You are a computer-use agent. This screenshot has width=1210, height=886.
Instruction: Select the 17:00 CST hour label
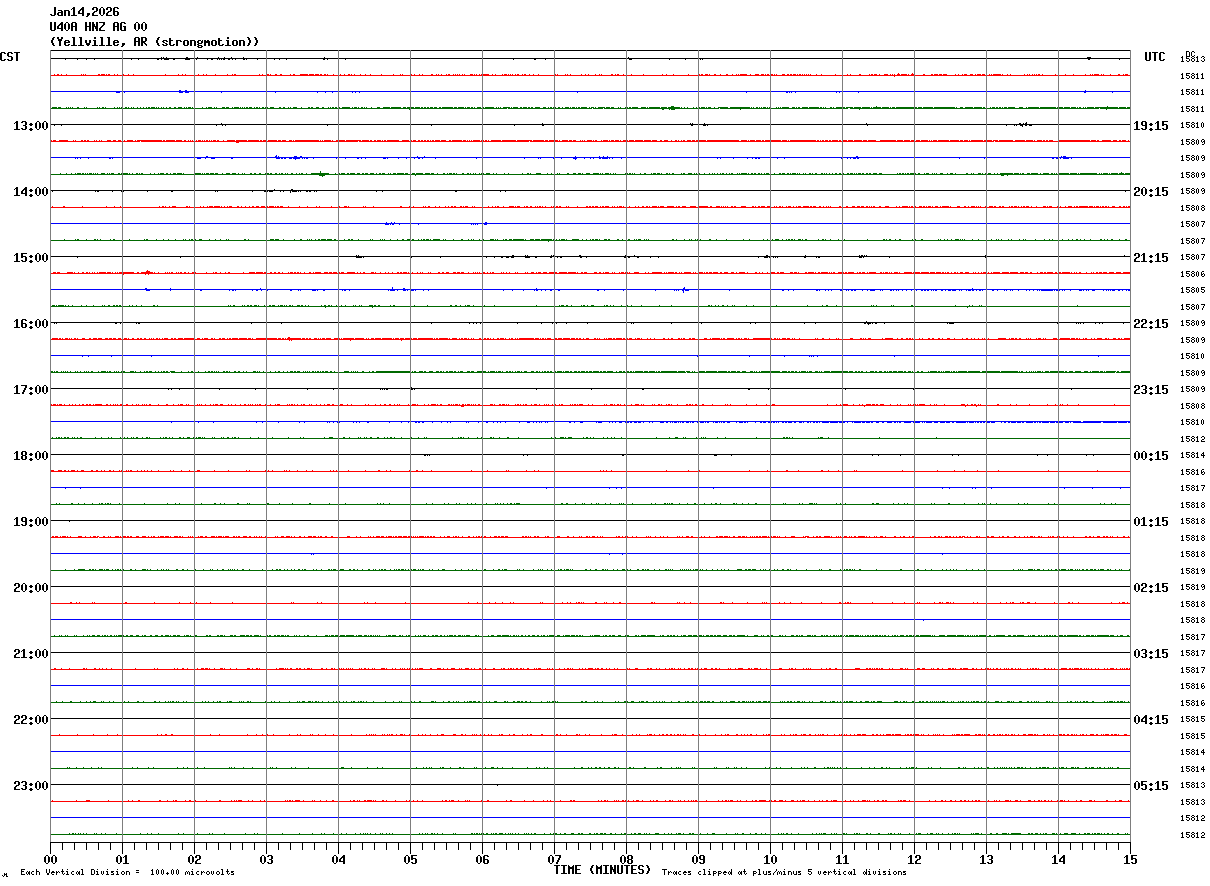(31, 390)
